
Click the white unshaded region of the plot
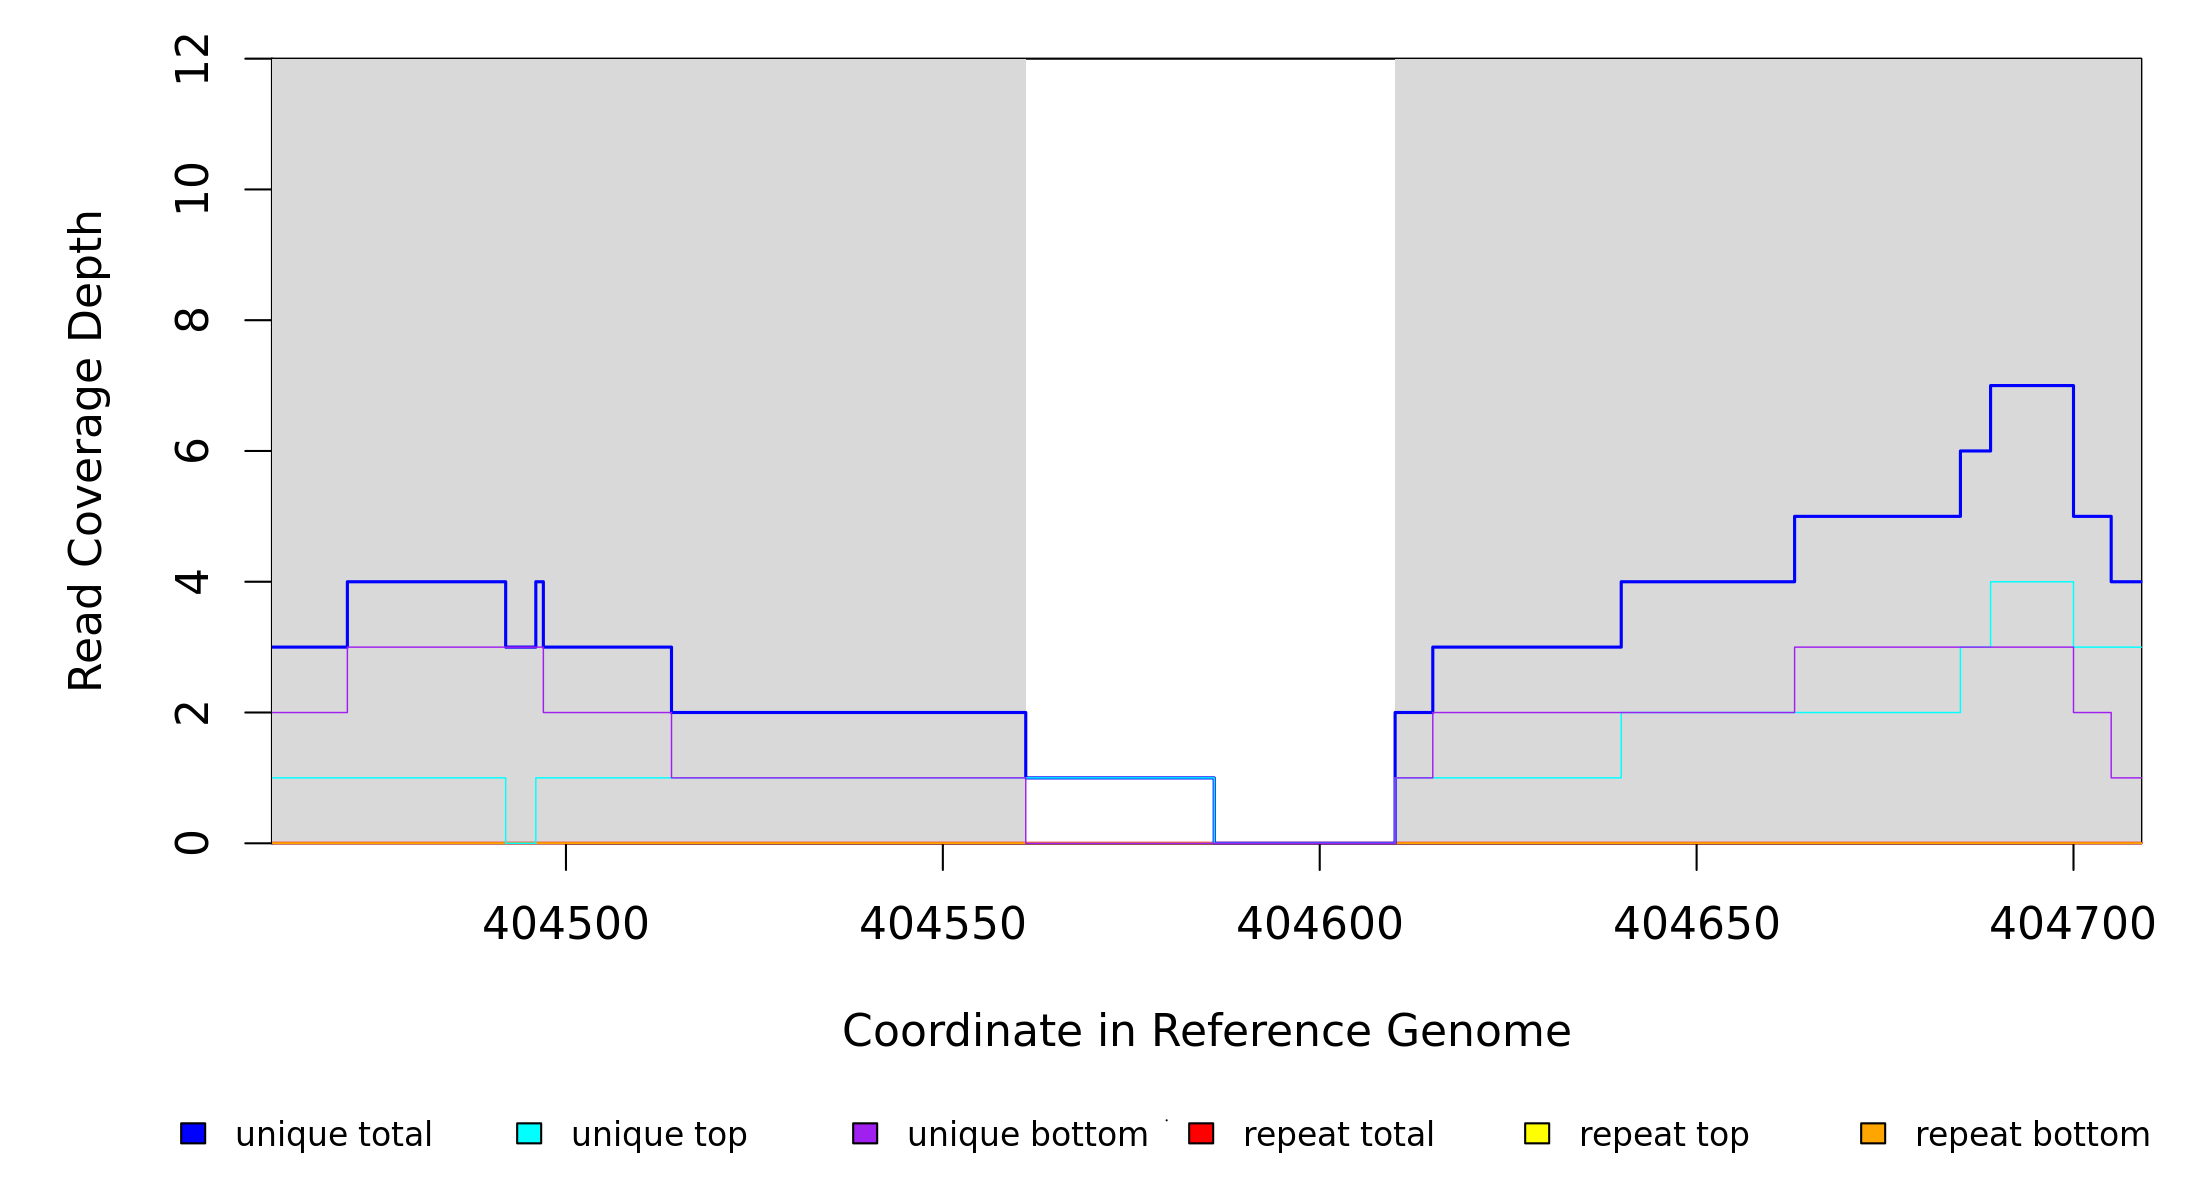tap(1210, 400)
